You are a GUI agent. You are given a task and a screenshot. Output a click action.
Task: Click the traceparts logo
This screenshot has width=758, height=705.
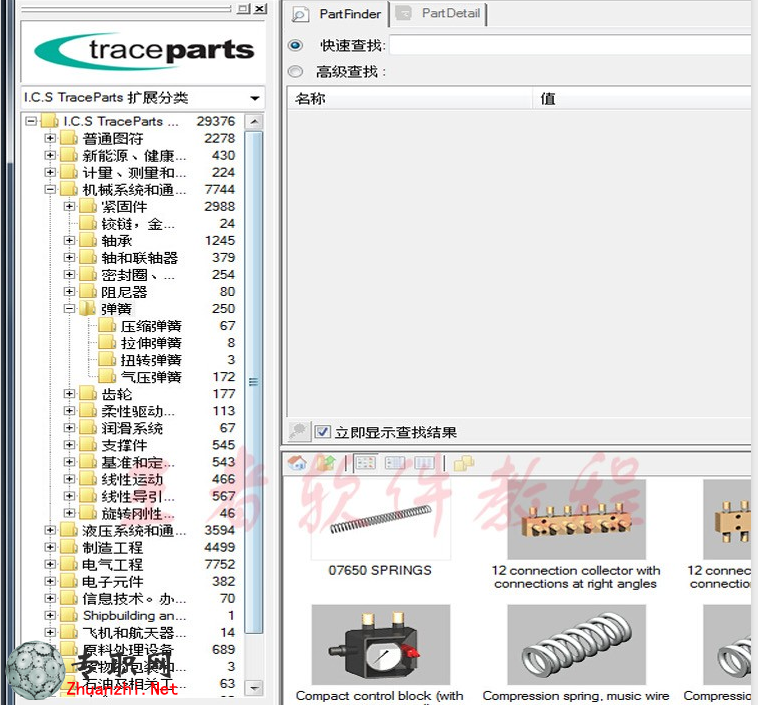pos(144,51)
